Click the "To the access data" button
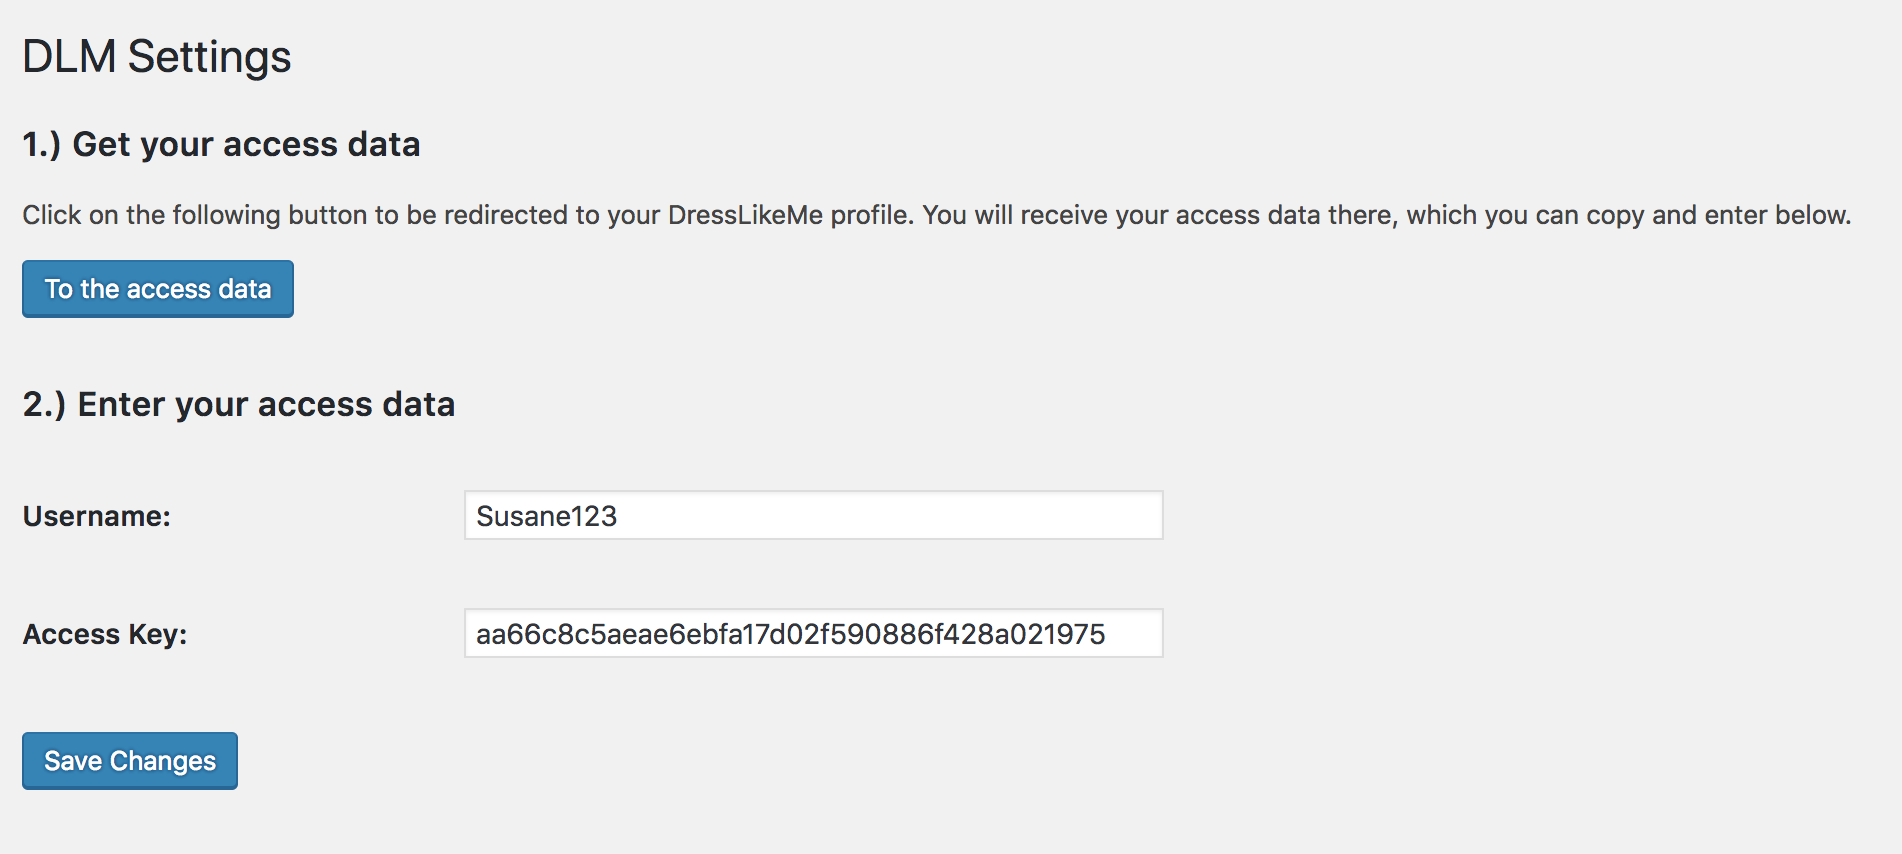The height and width of the screenshot is (854, 1902). click(x=158, y=289)
